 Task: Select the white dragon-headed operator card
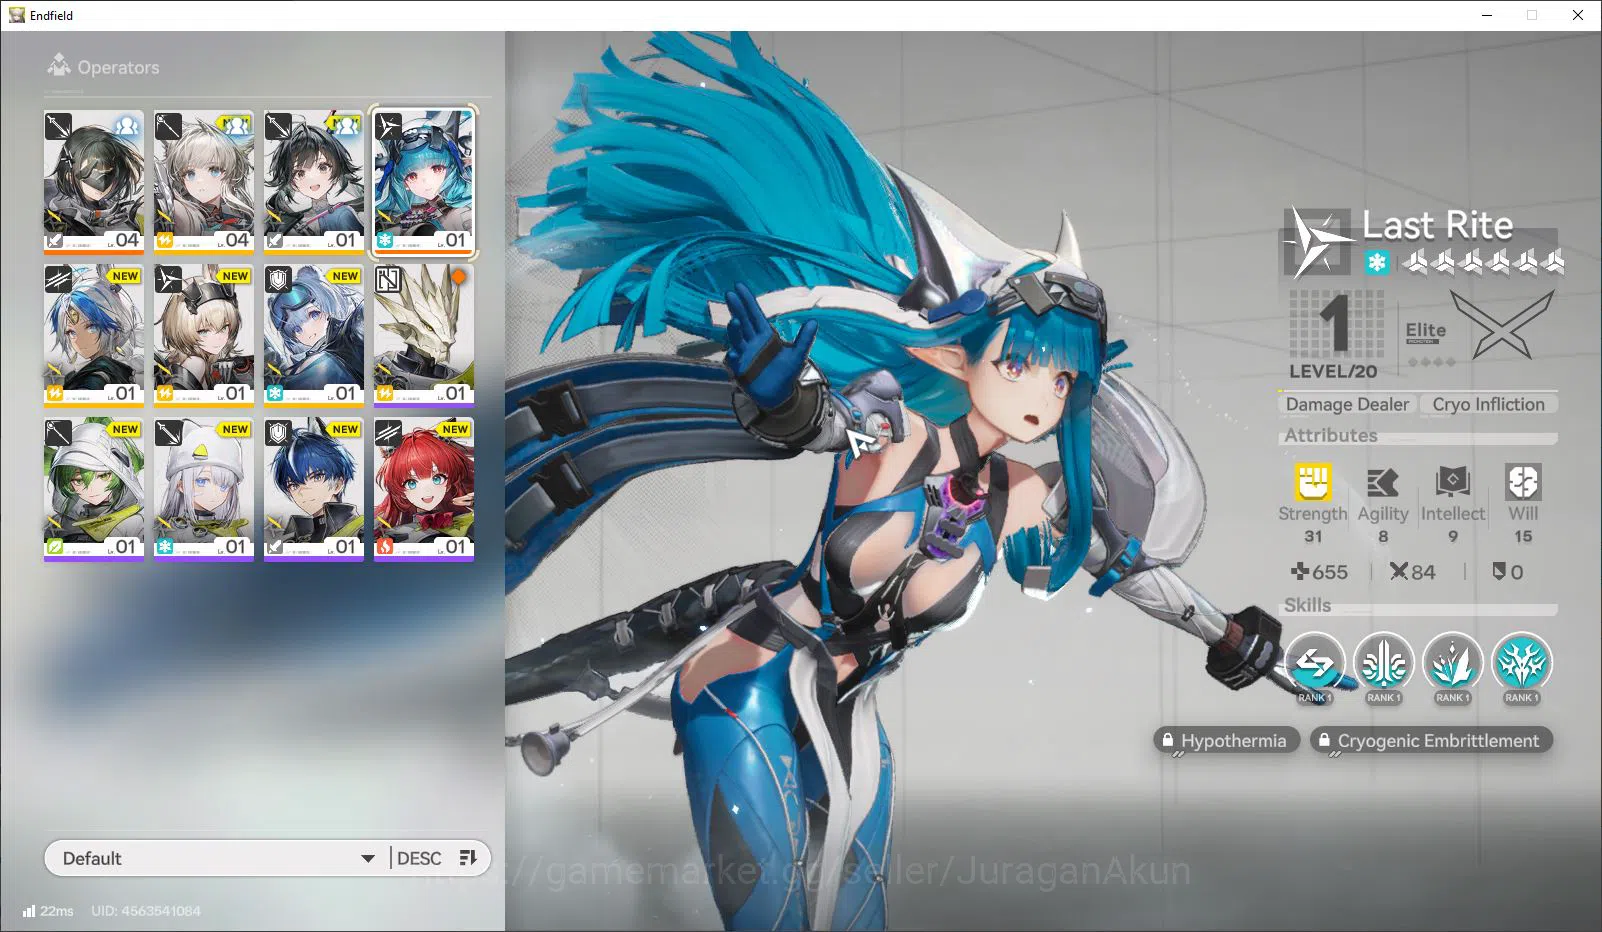(424, 335)
